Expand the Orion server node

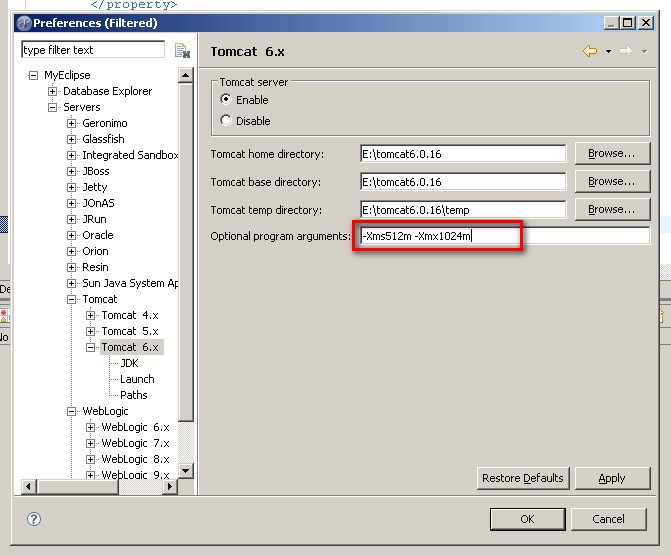tap(71, 251)
